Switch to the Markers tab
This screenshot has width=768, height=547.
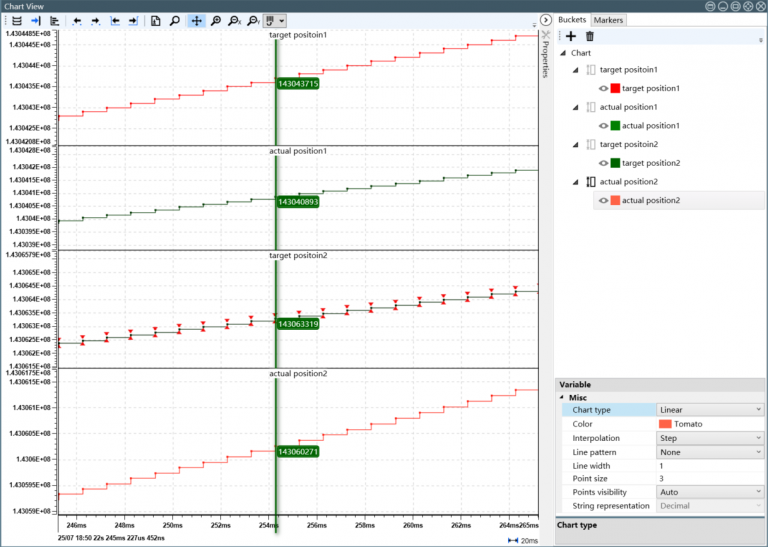tap(608, 20)
